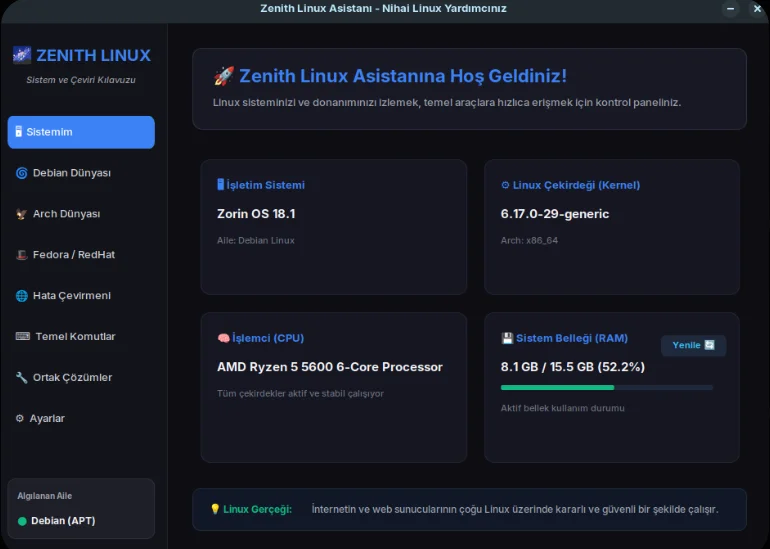The height and width of the screenshot is (549, 770).
Task: Click the window title bar text
Action: pyautogui.click(x=383, y=8)
